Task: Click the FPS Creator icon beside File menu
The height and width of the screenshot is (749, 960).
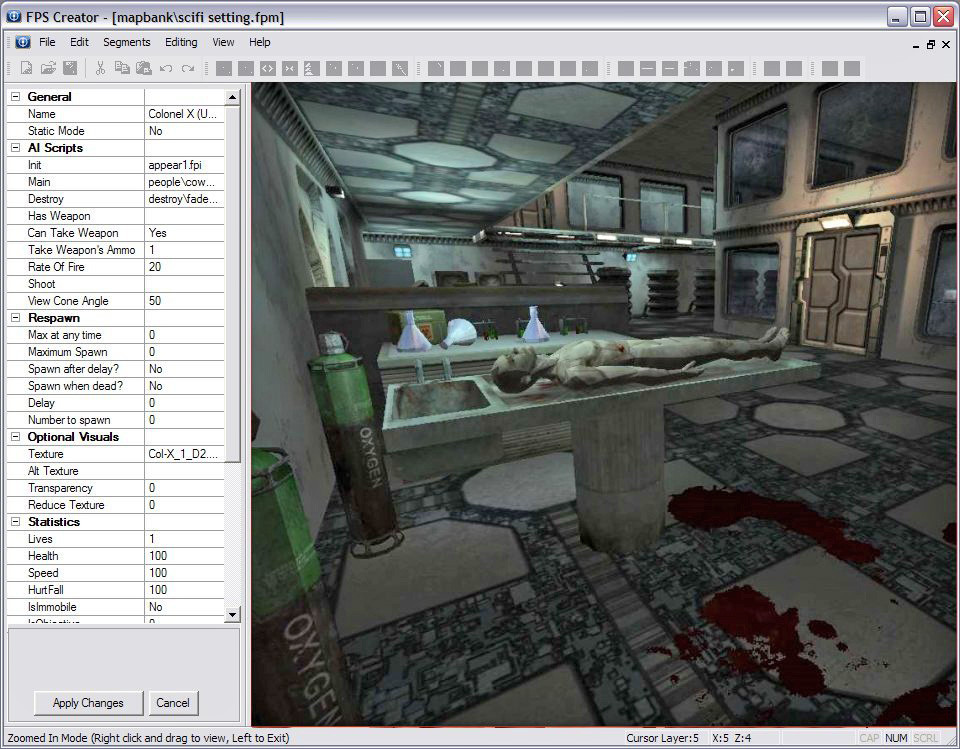Action: [x=23, y=42]
